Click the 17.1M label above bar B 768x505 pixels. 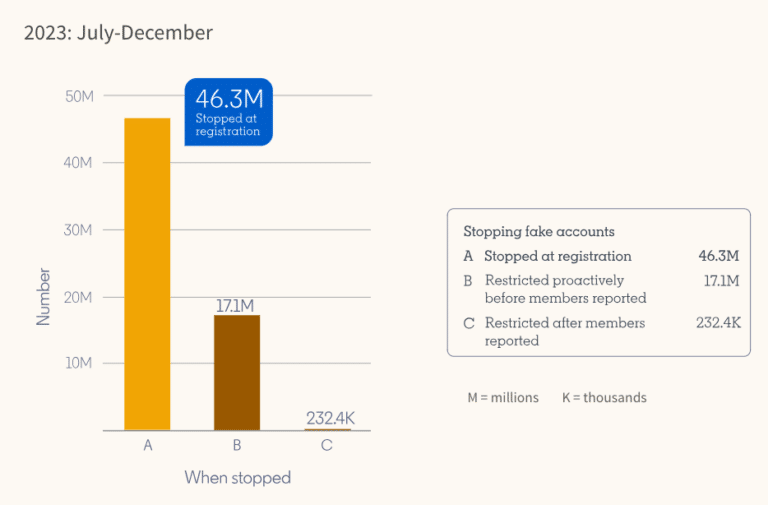[237, 305]
